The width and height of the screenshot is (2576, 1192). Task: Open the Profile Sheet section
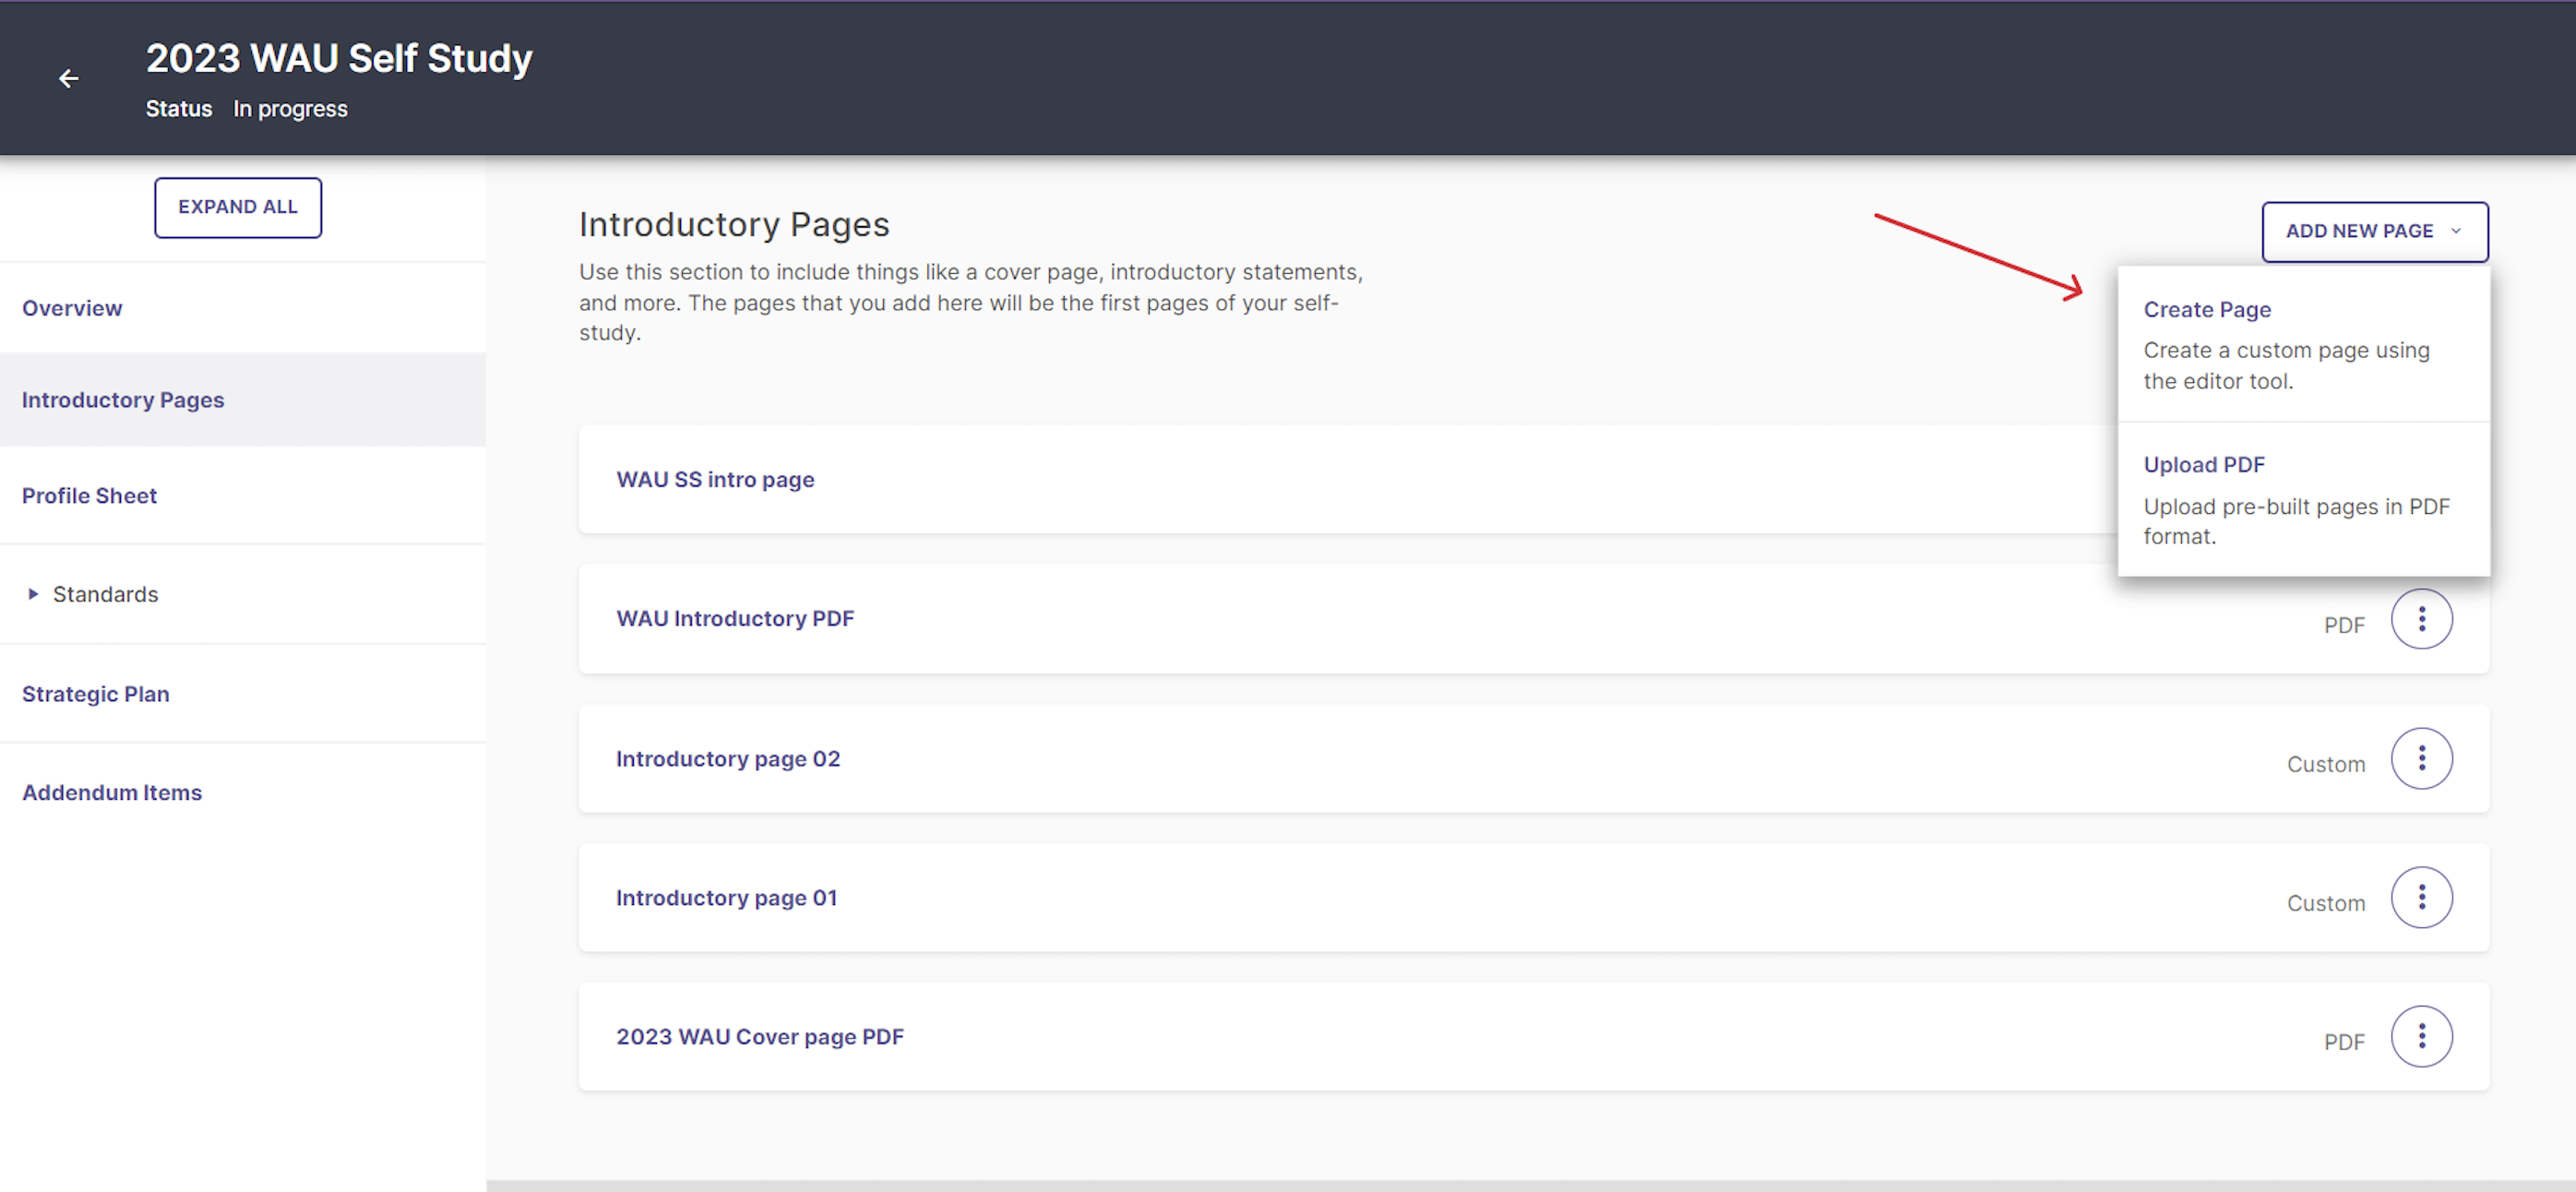pyautogui.click(x=89, y=496)
